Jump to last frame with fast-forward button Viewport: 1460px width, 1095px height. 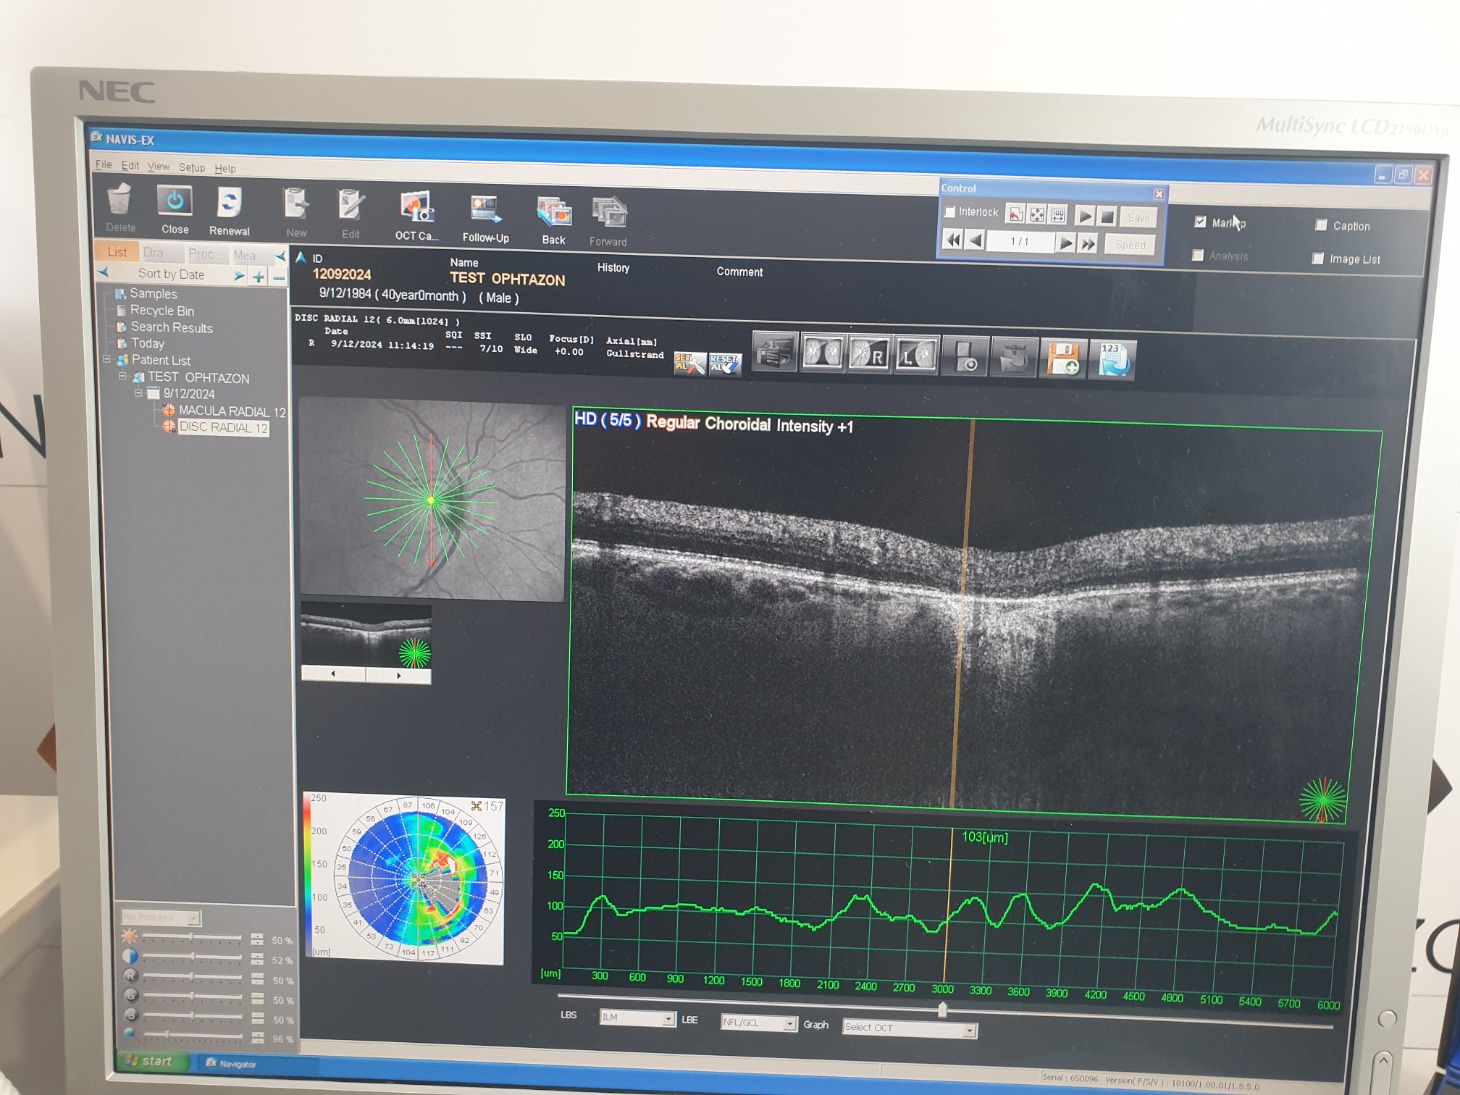coord(1088,243)
